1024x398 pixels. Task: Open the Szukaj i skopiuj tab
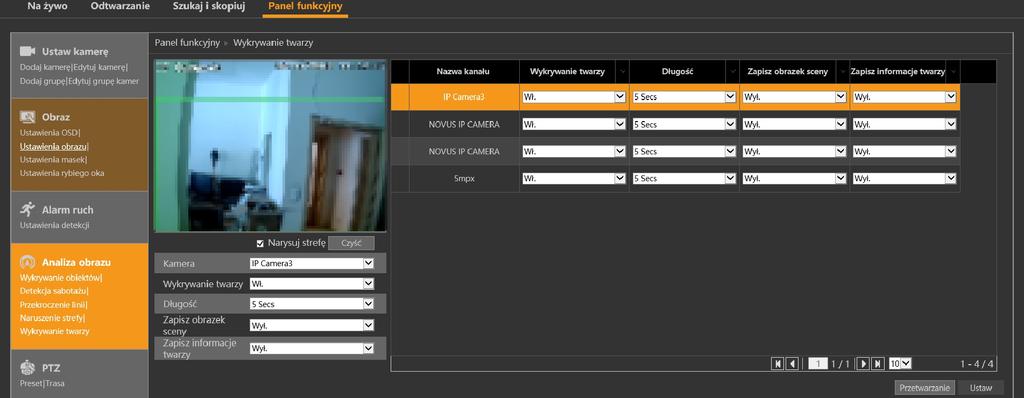209,6
